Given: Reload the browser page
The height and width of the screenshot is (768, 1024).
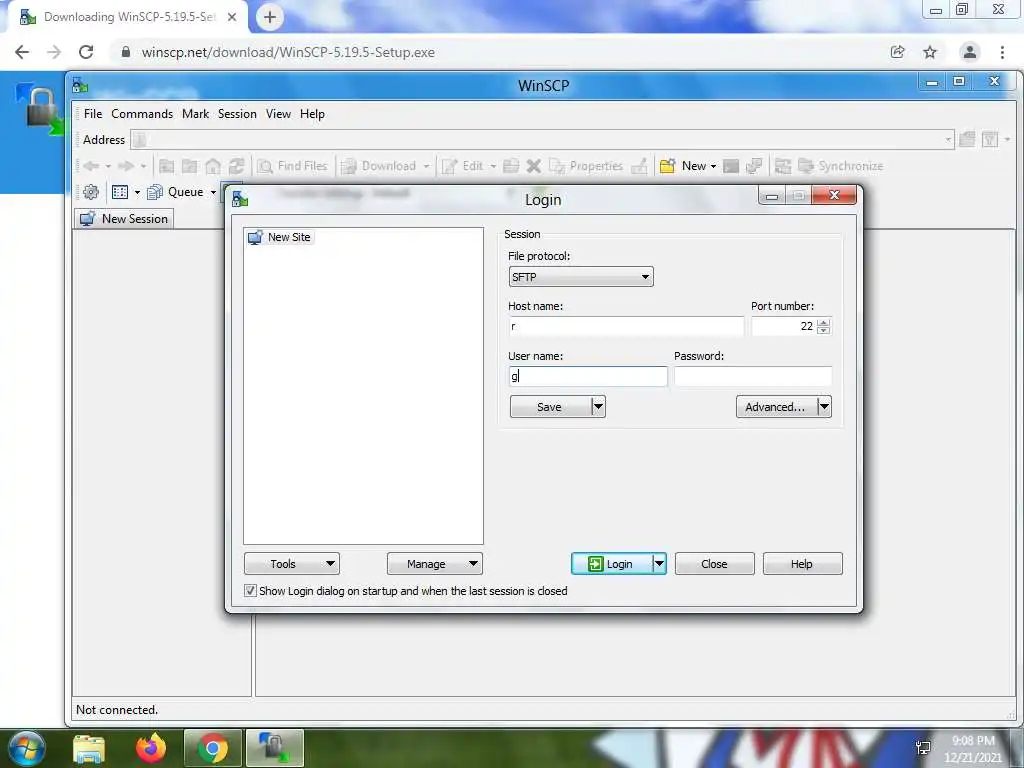Looking at the screenshot, I should point(86,52).
